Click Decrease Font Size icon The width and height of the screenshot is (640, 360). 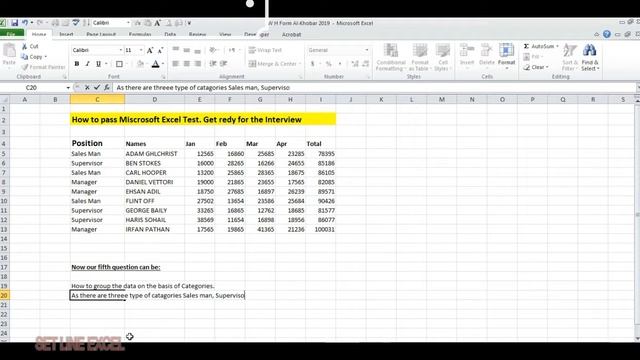coord(160,50)
